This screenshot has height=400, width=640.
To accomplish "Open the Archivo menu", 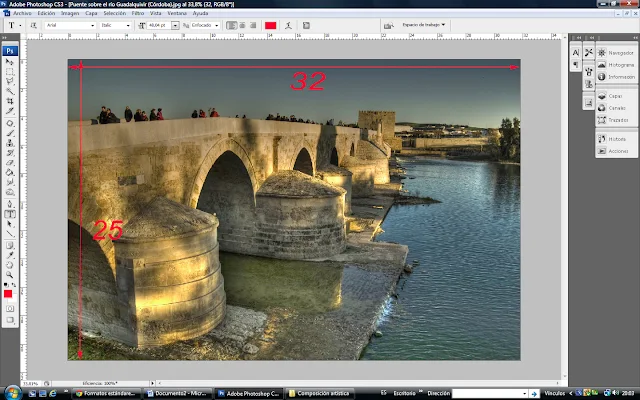I will pos(22,13).
